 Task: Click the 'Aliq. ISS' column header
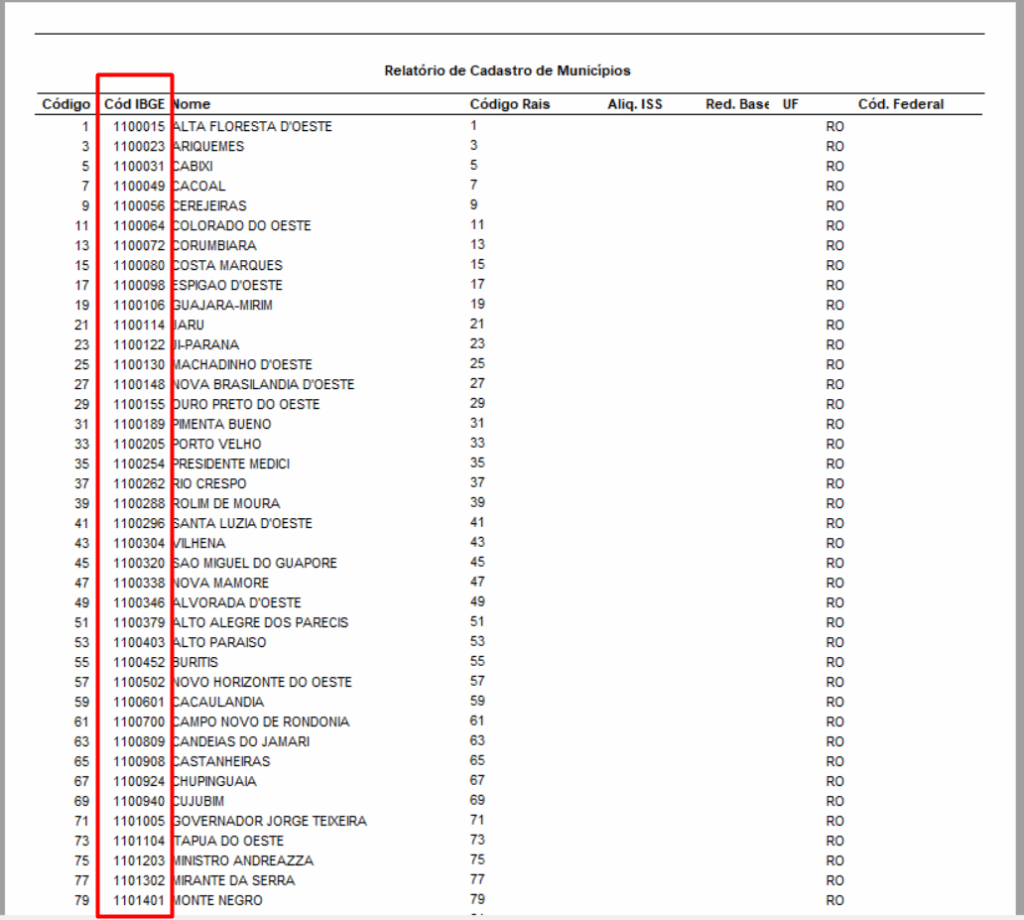[x=635, y=104]
